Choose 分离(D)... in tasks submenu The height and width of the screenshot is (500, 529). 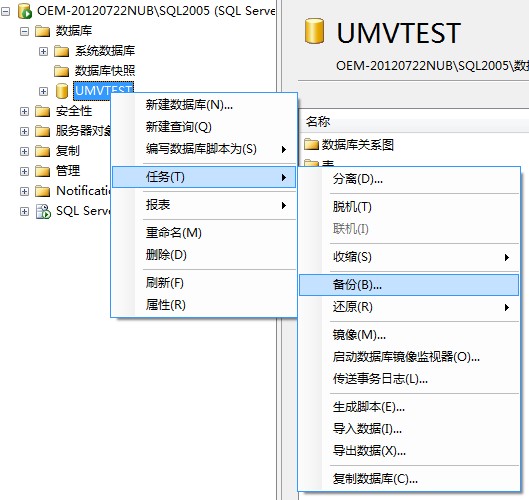coord(409,179)
